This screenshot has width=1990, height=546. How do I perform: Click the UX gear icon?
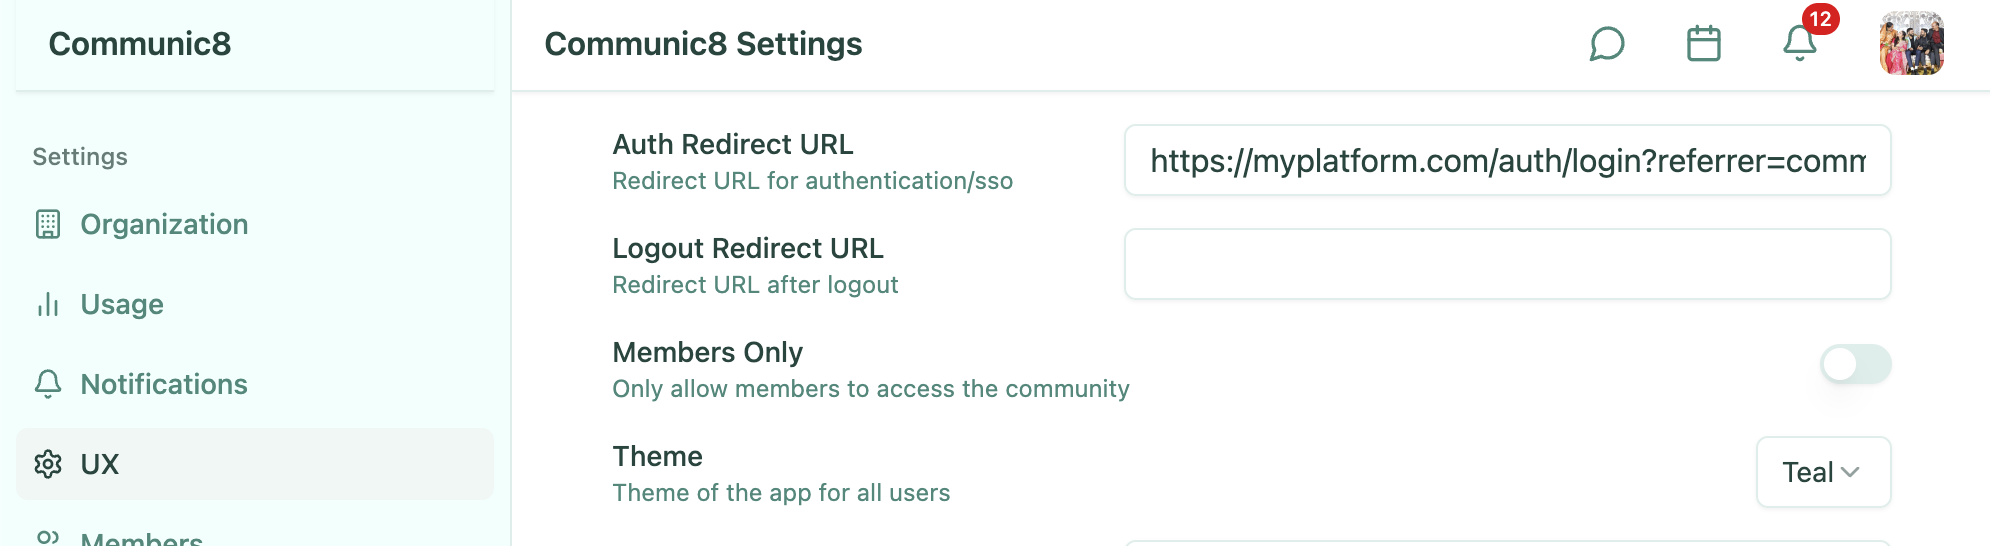[x=48, y=464]
